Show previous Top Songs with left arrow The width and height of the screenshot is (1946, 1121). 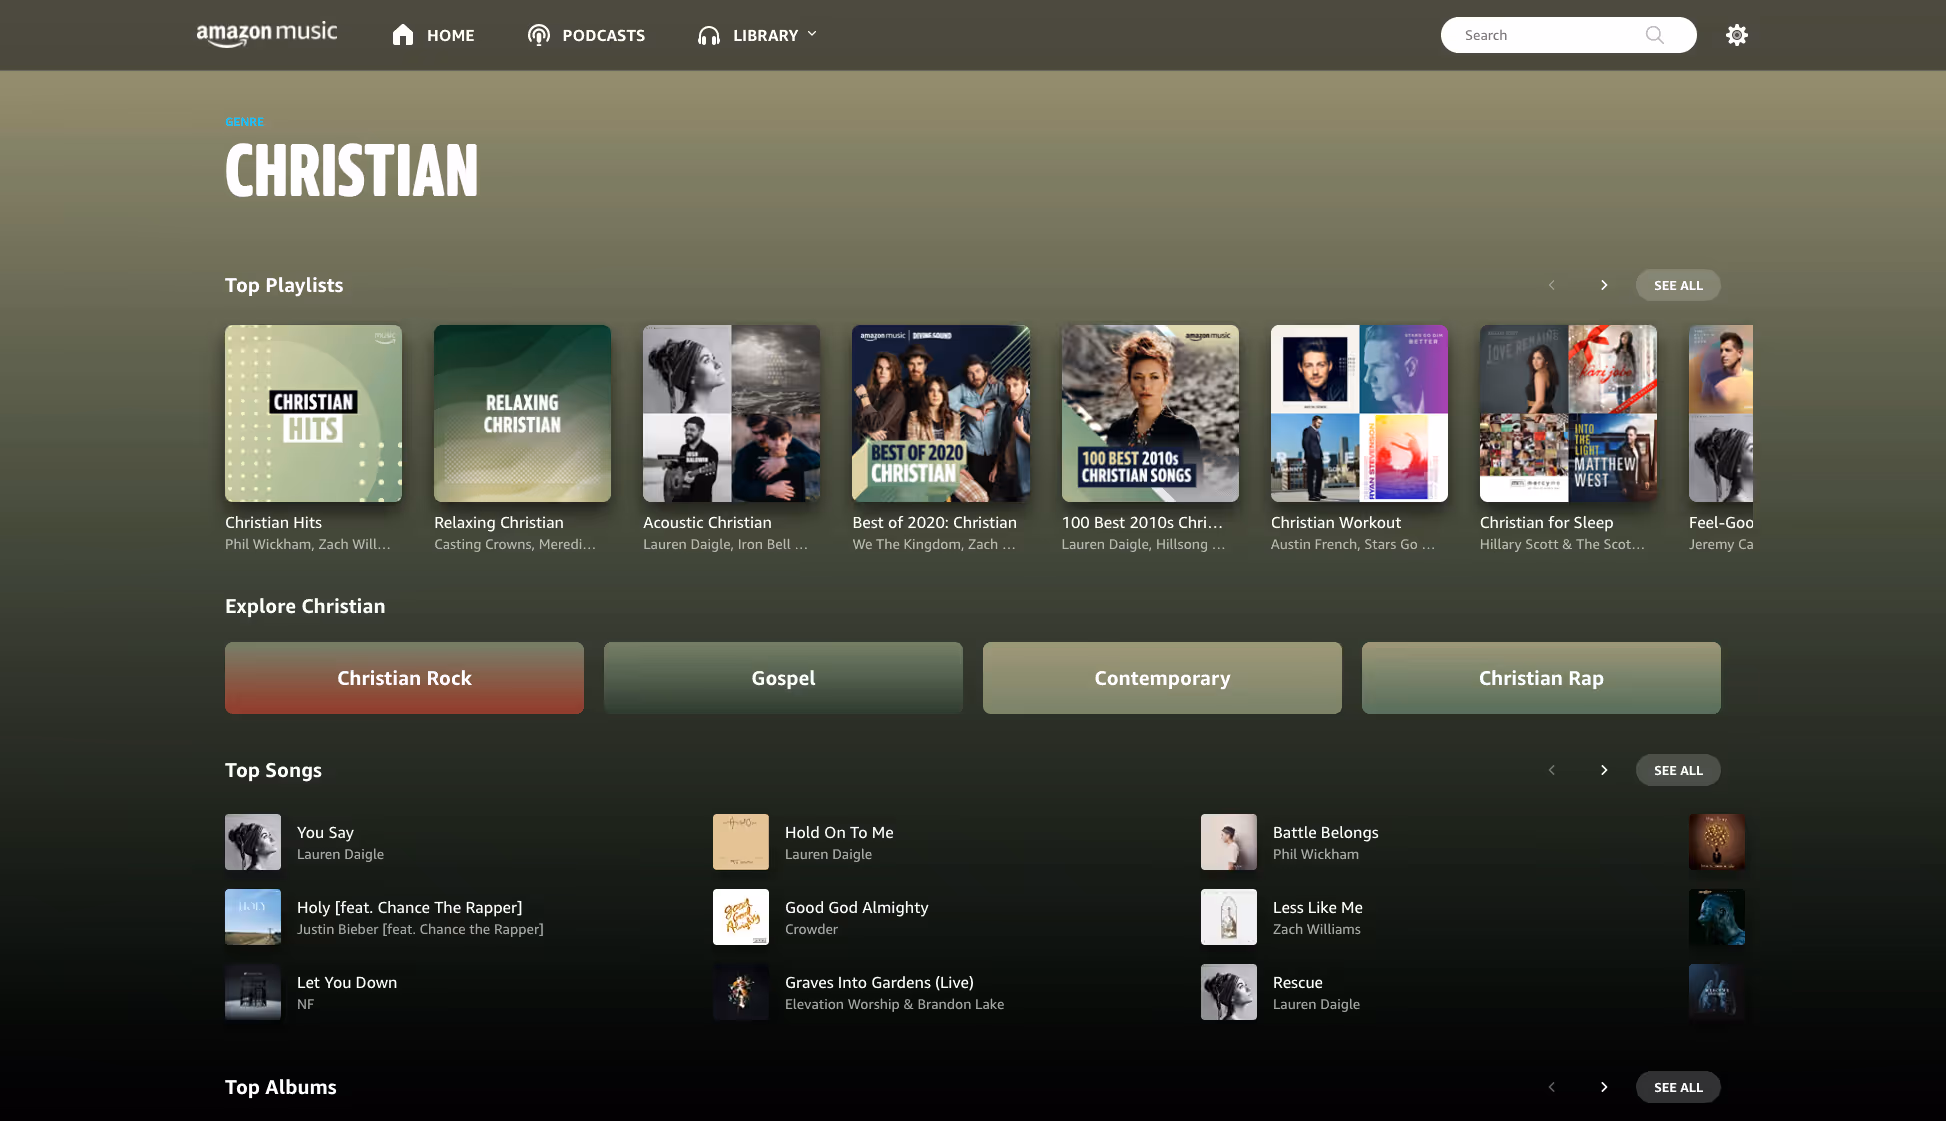[x=1552, y=770]
